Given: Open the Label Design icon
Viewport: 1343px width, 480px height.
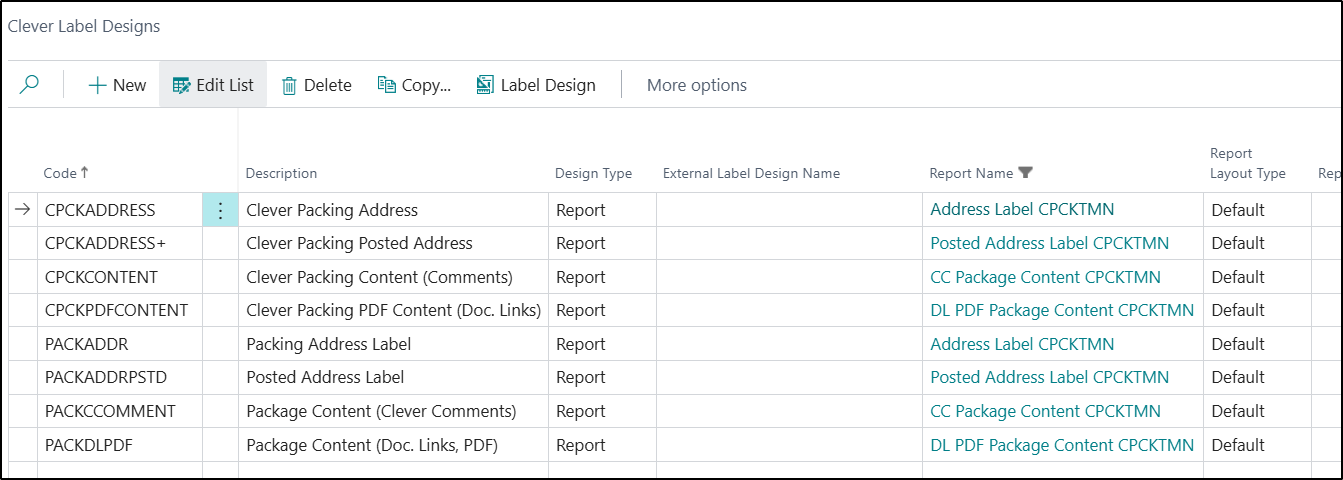Looking at the screenshot, I should [485, 85].
